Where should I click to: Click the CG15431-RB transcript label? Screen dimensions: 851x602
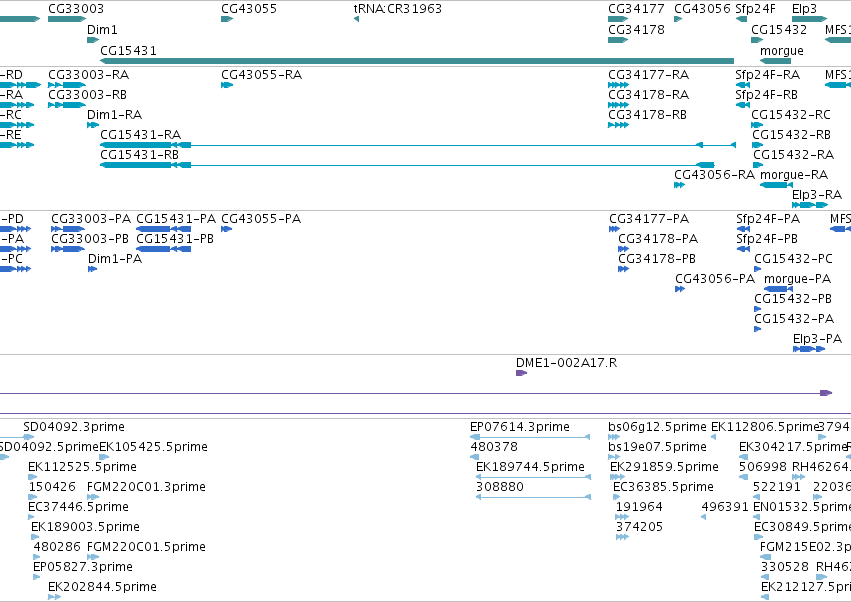(x=139, y=154)
